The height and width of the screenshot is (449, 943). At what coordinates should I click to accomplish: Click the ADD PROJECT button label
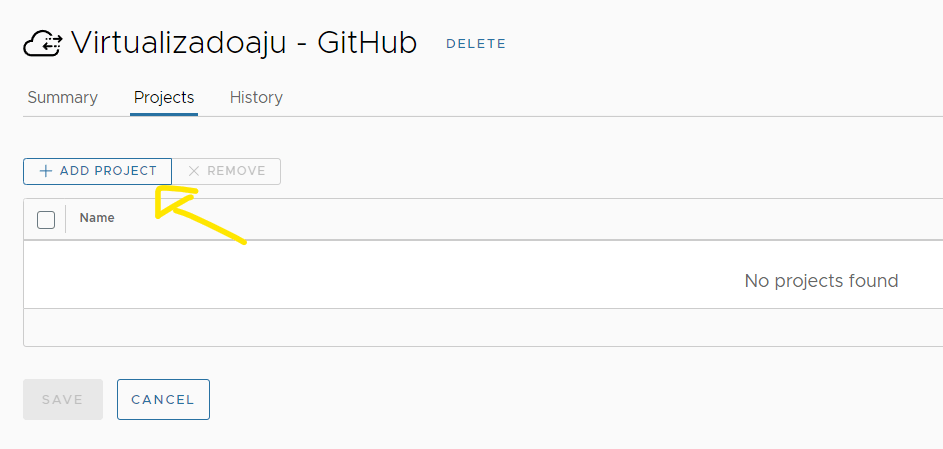pos(108,171)
